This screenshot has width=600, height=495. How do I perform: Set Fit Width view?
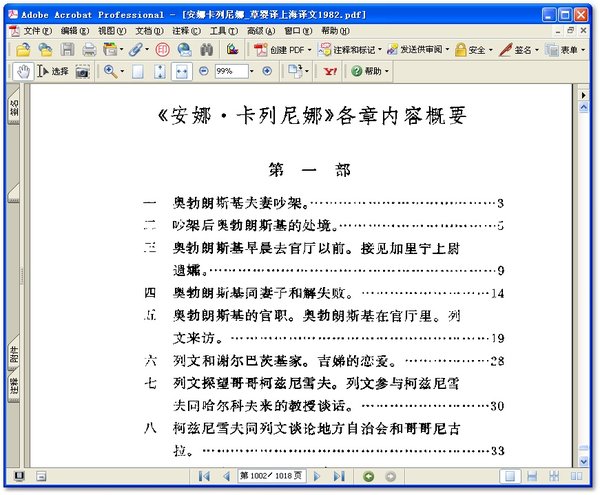[x=182, y=72]
